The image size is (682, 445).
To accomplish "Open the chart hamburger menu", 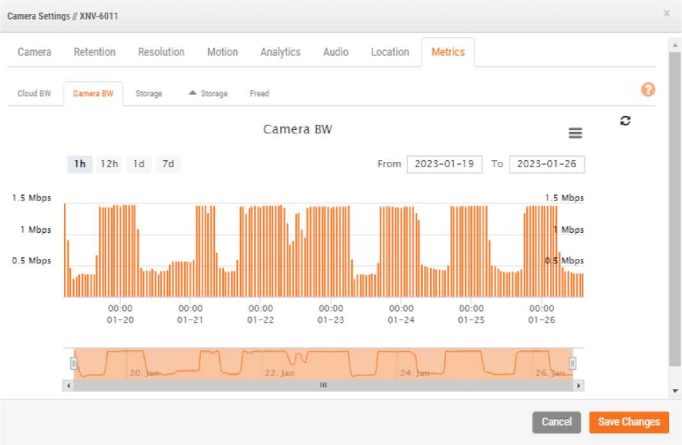I will [x=575, y=133].
